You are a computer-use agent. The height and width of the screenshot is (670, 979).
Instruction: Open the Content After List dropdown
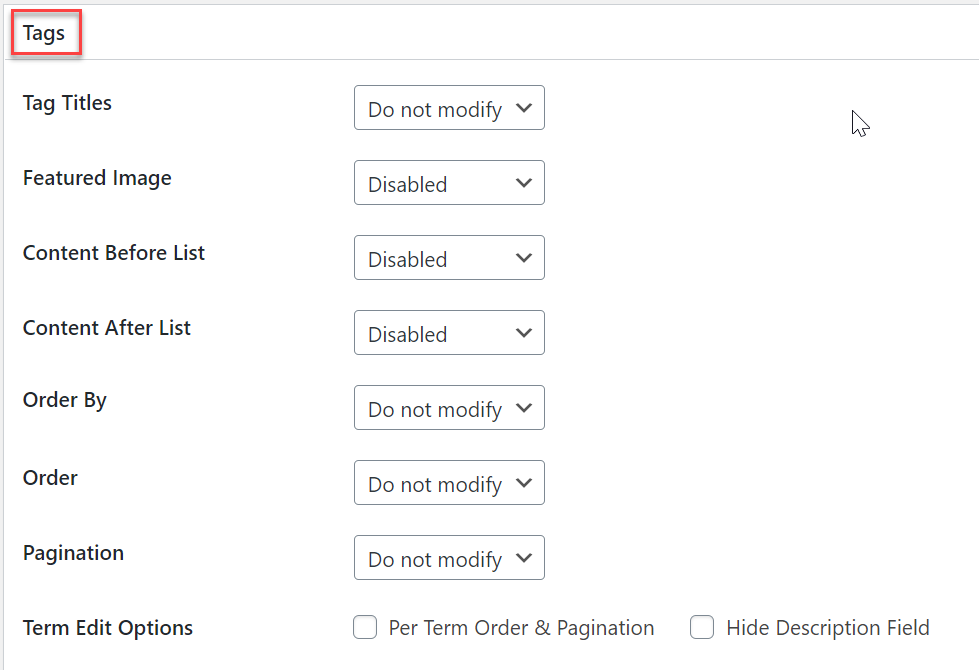[449, 333]
